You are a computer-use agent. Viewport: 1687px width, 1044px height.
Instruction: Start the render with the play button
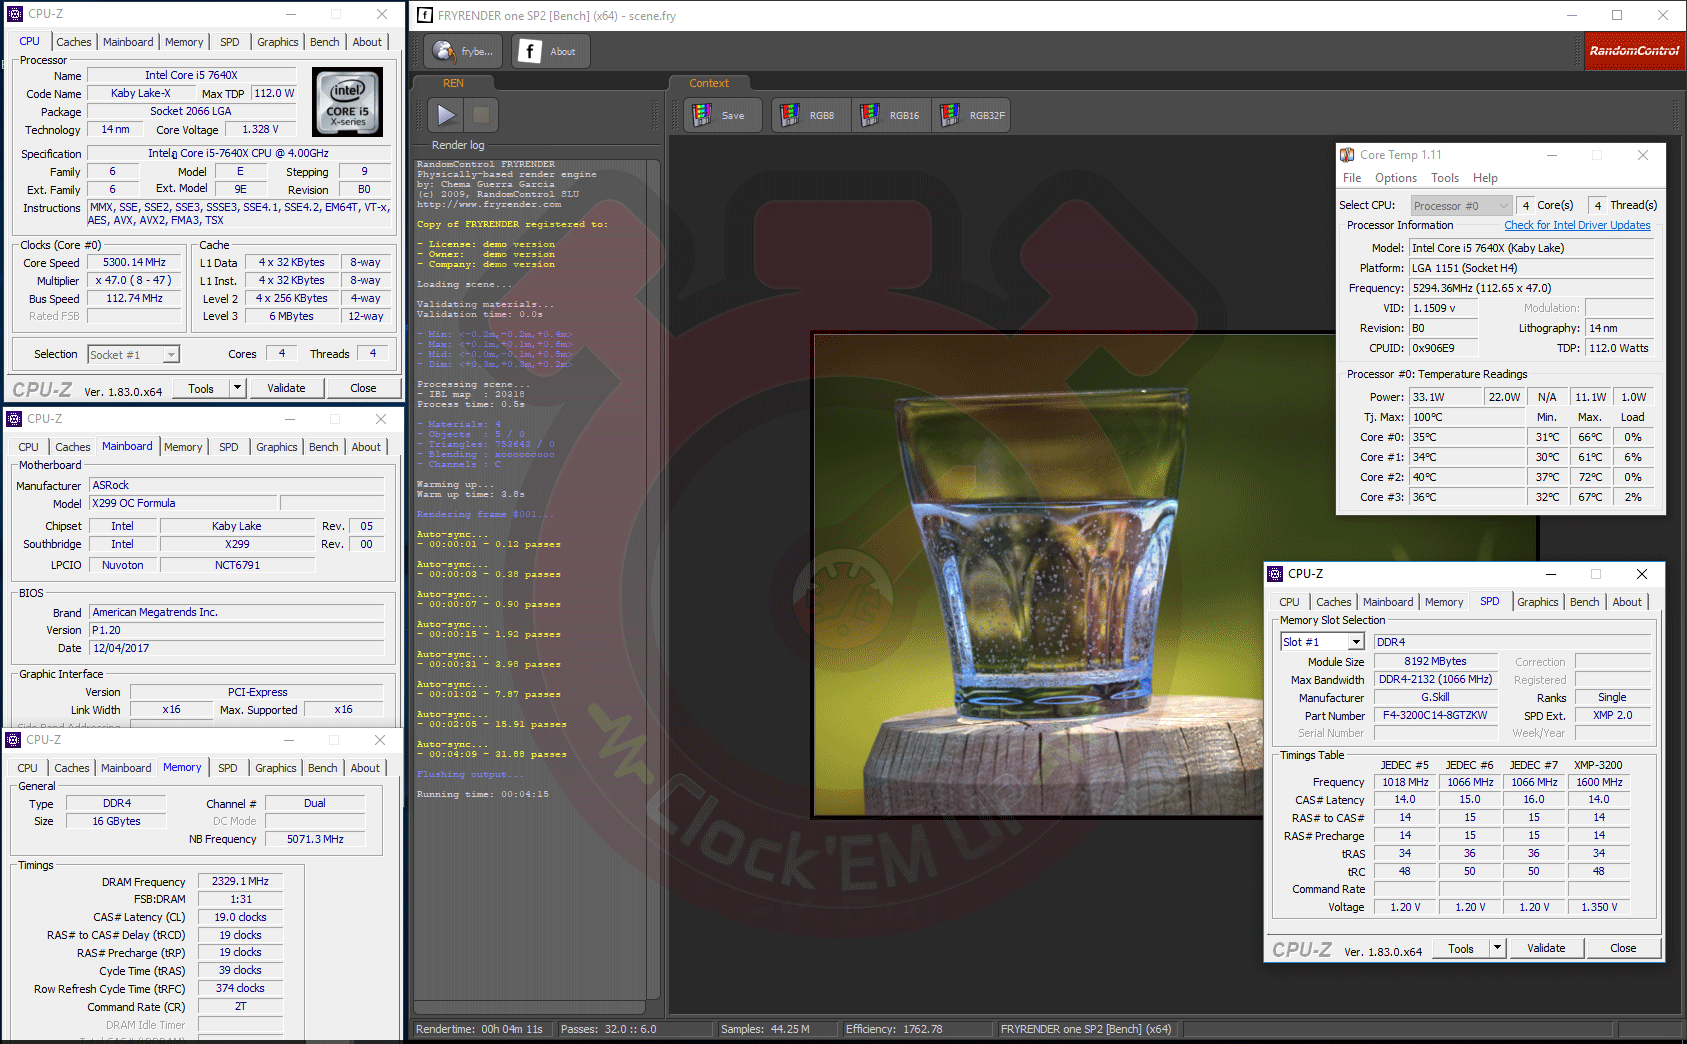tap(446, 115)
